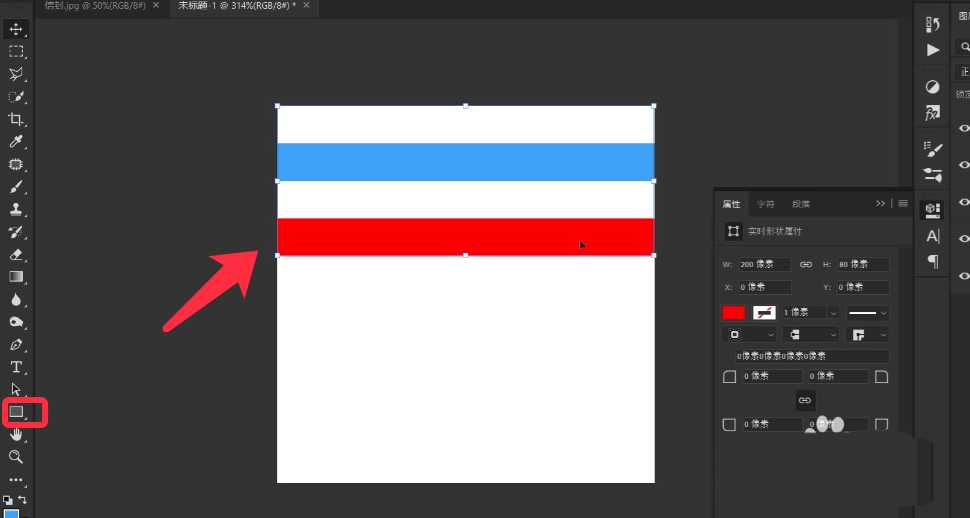Select the History Brush tool
This screenshot has width=970, height=518.
(16, 232)
